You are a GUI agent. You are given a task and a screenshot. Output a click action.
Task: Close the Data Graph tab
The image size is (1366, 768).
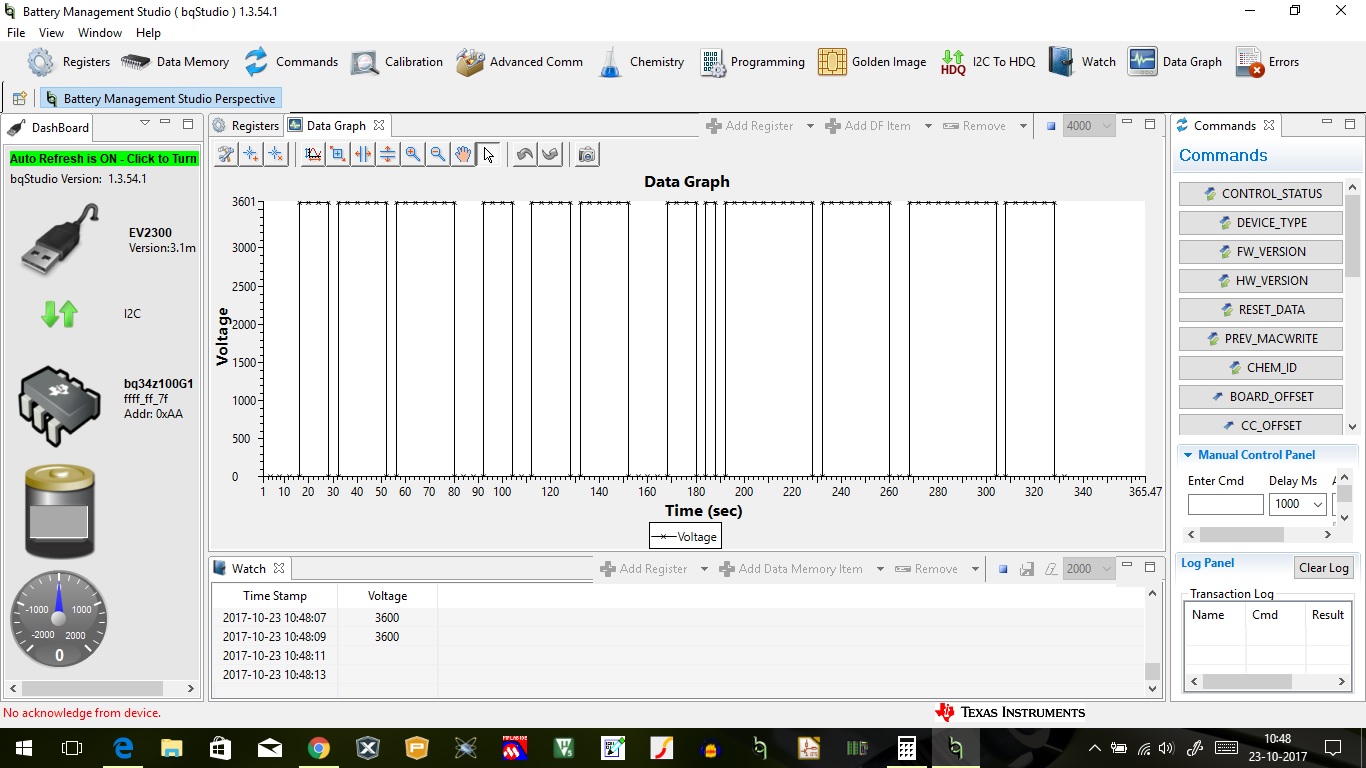point(379,126)
